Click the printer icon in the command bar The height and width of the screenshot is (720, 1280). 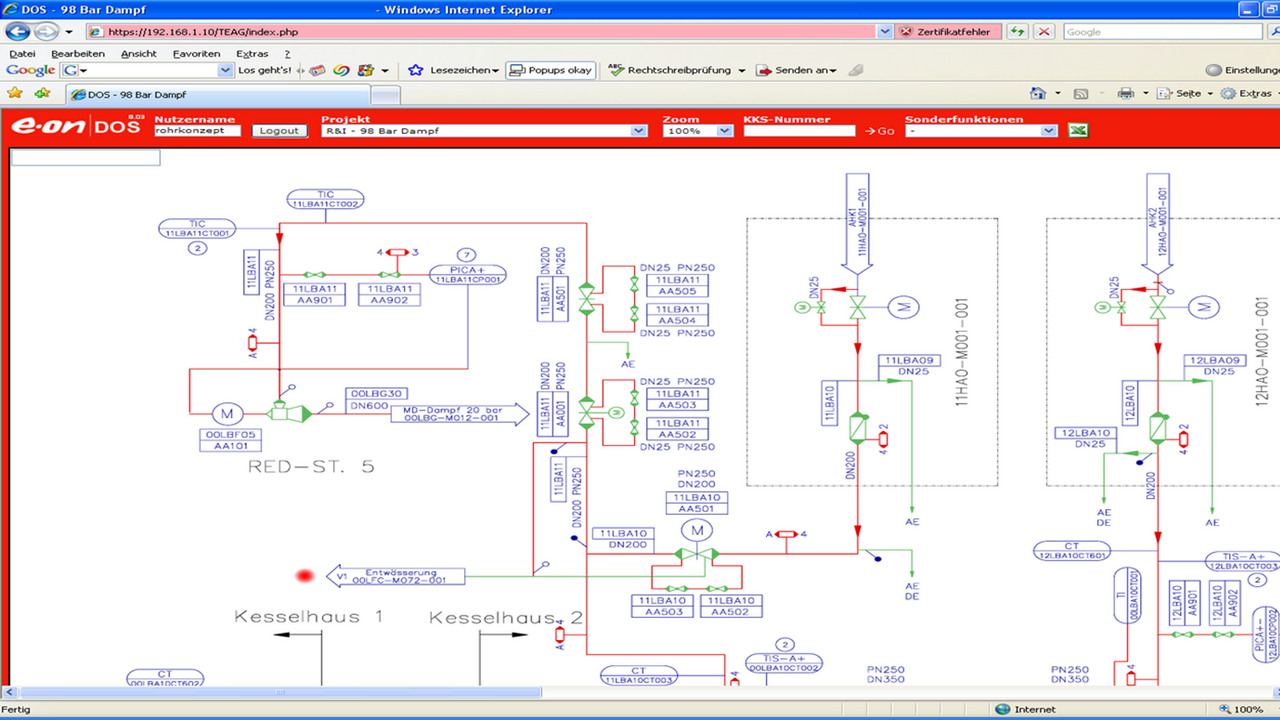[1125, 94]
